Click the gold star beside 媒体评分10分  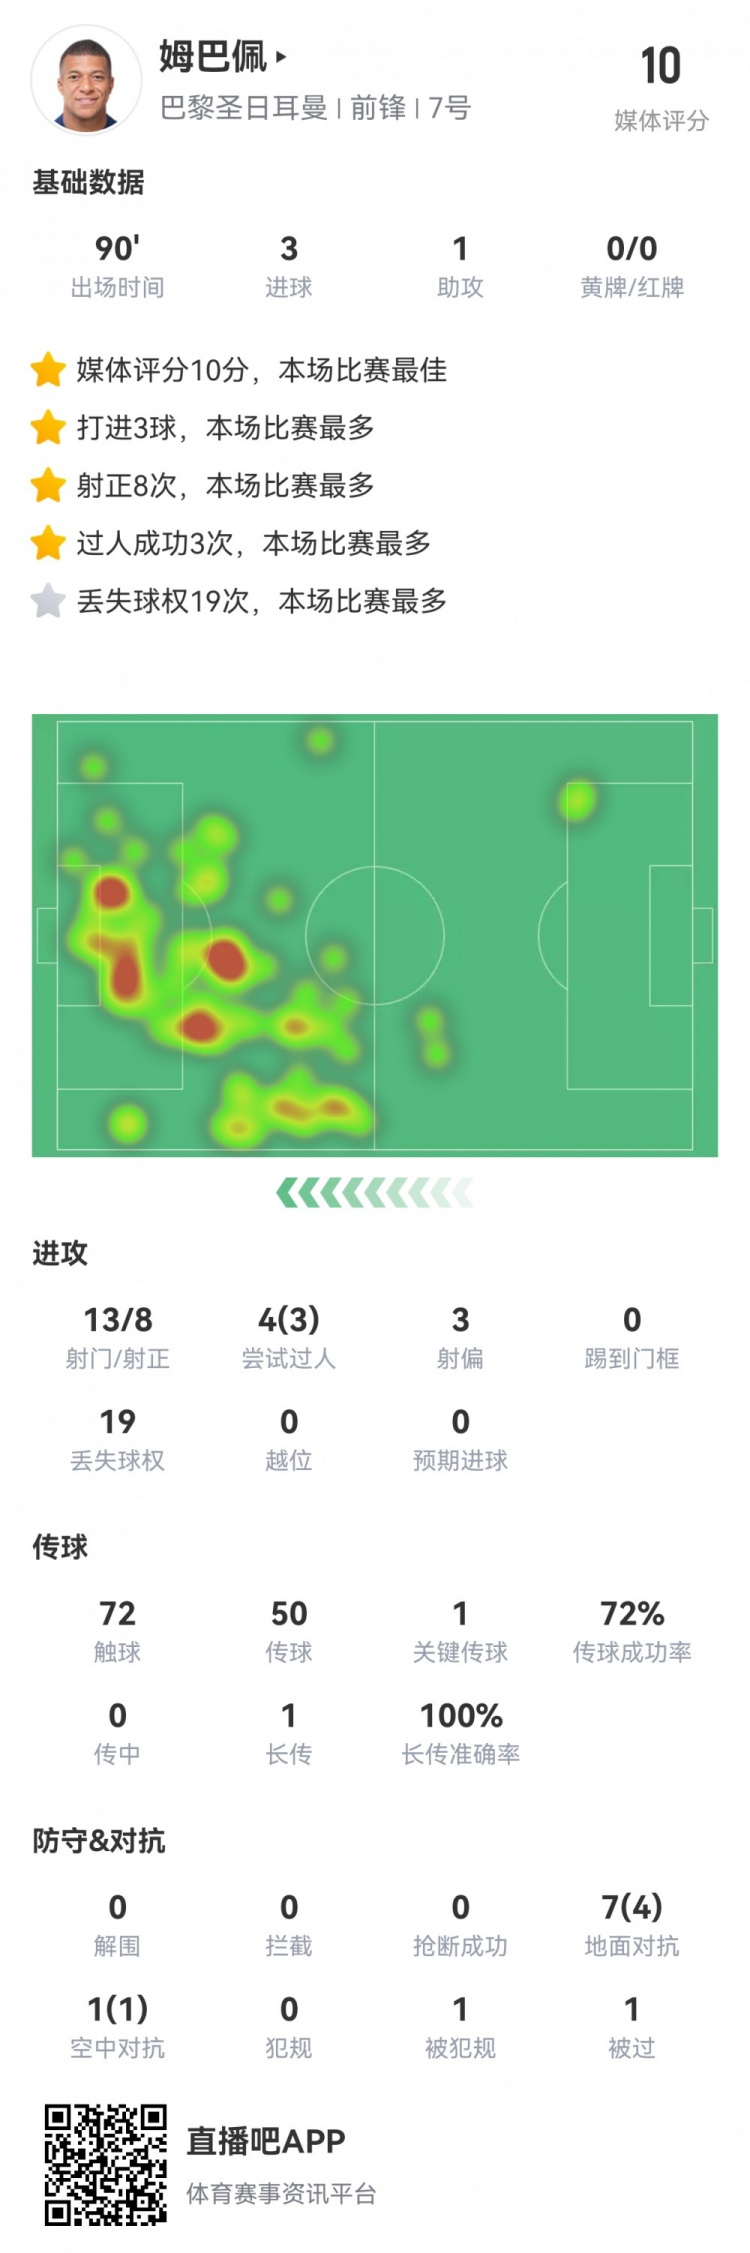click(x=48, y=370)
